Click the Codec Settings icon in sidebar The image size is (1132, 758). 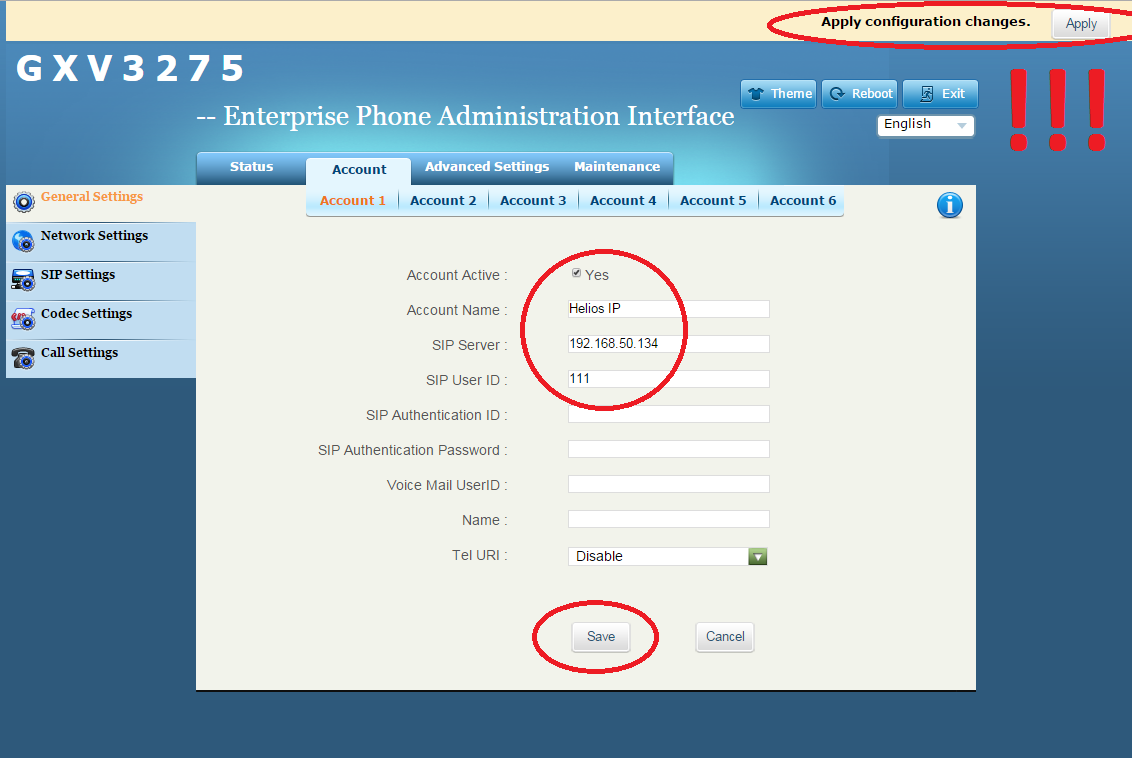pos(23,318)
